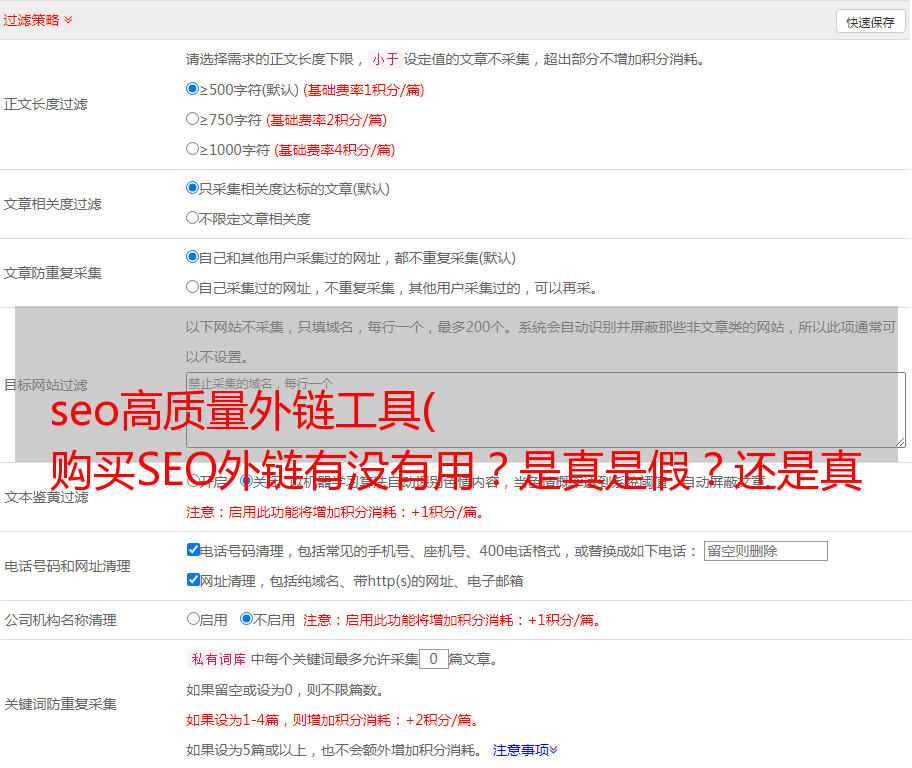Viewport: 912px width, 768px height.
Task: Expand the 注意事项 notes link
Action: point(525,750)
